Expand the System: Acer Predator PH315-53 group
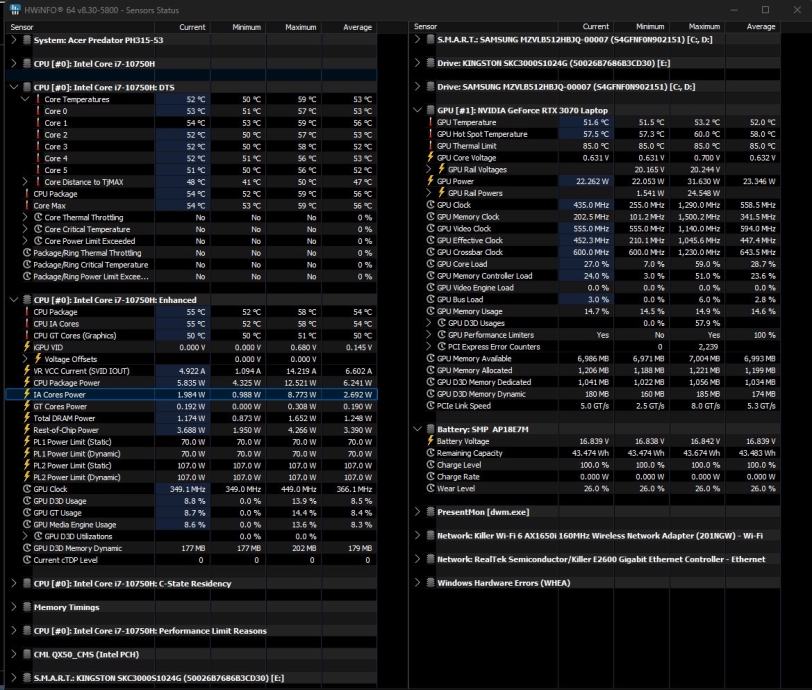 tap(14, 40)
